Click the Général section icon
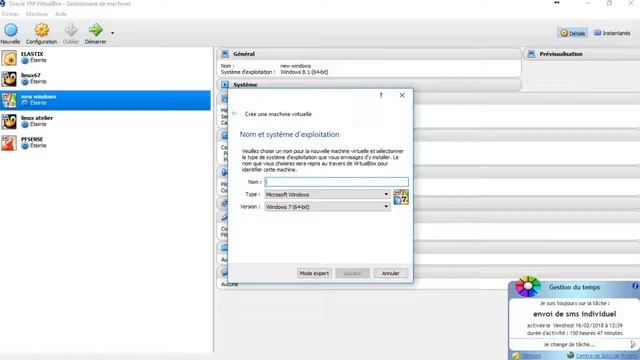 click(x=225, y=54)
